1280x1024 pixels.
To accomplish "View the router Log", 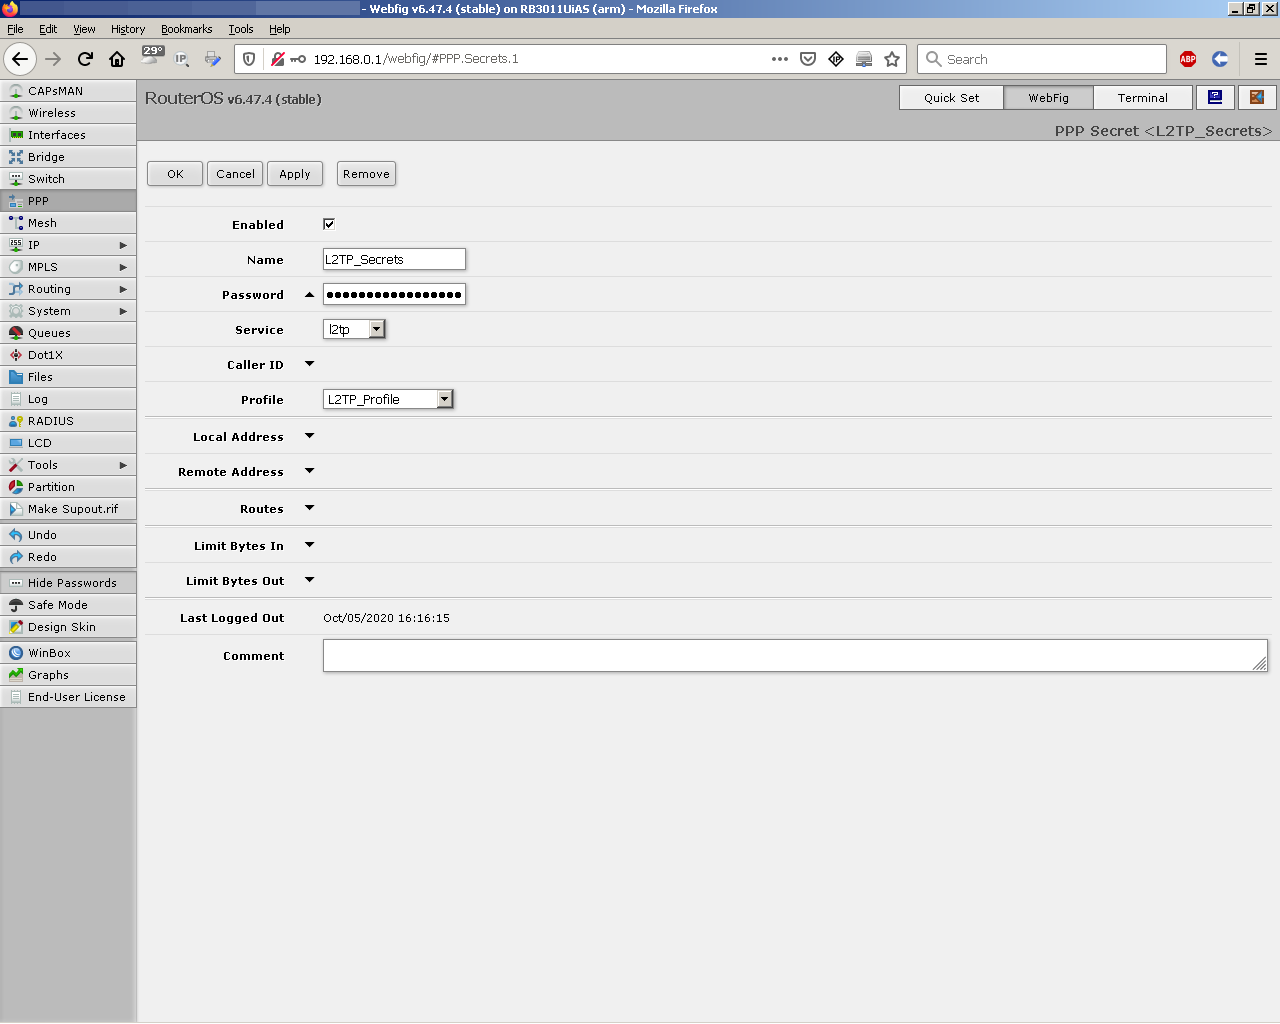I will point(68,399).
